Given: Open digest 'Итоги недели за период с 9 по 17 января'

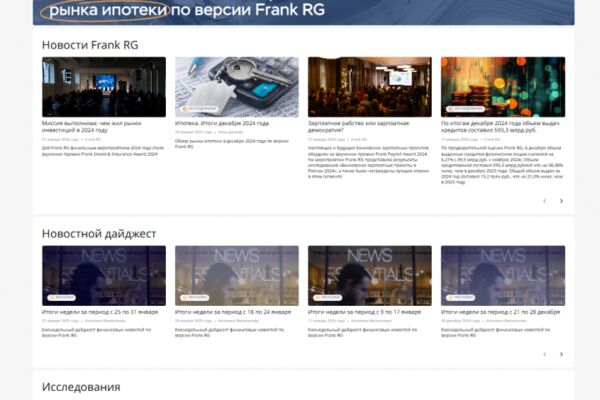Looking at the screenshot, I should pyautogui.click(x=364, y=312).
